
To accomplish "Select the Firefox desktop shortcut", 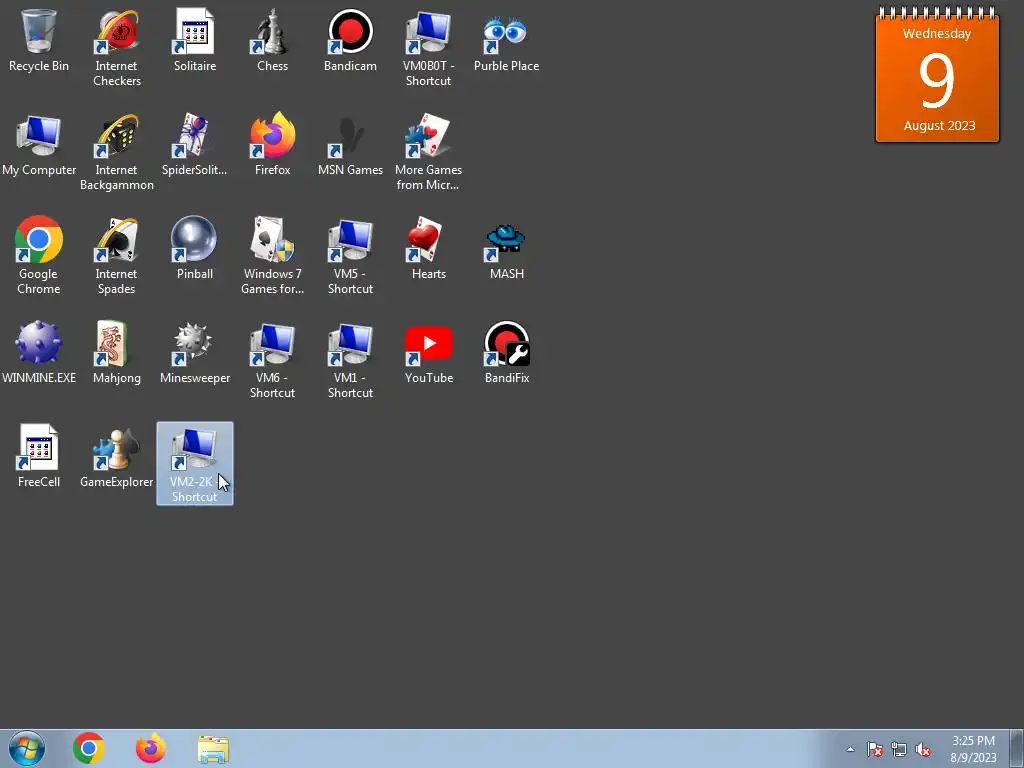I will point(272,146).
